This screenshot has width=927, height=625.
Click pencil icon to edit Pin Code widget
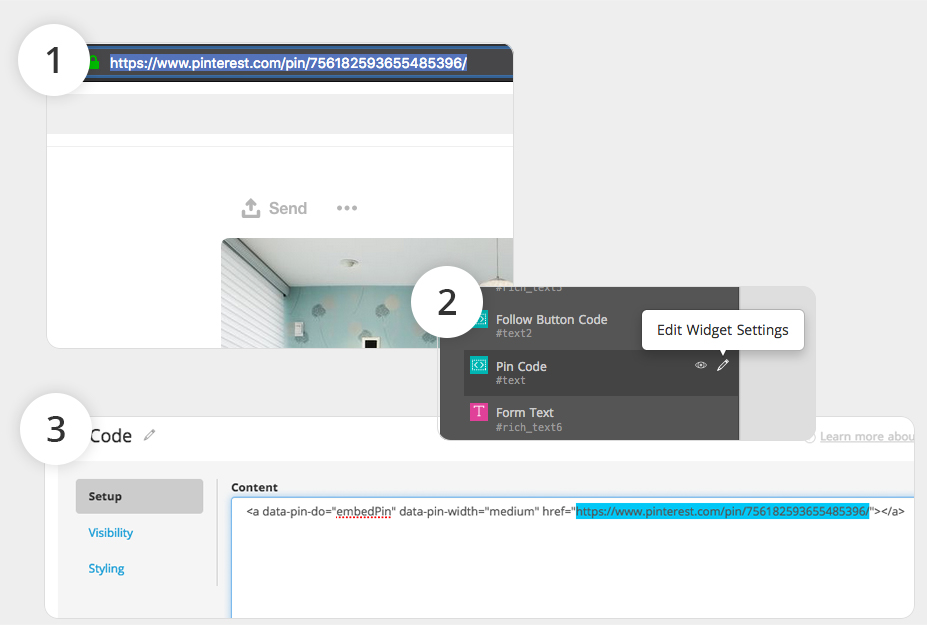point(723,365)
